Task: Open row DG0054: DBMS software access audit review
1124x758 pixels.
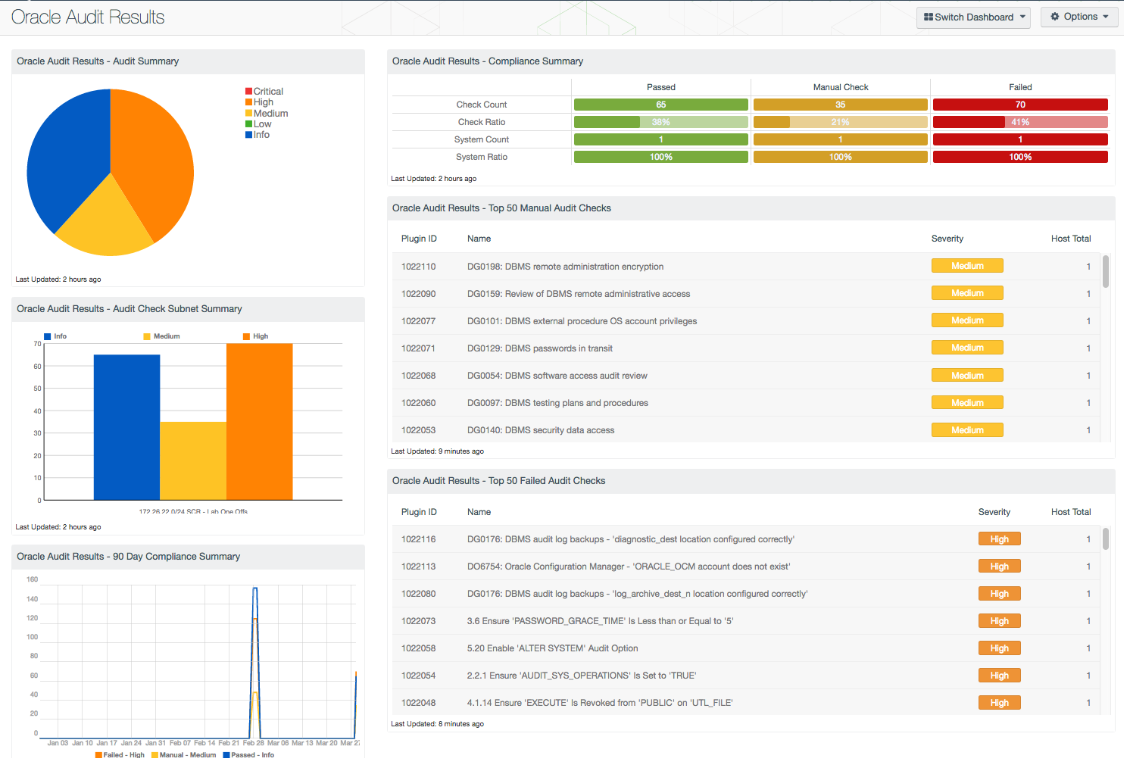Action: 747,375
